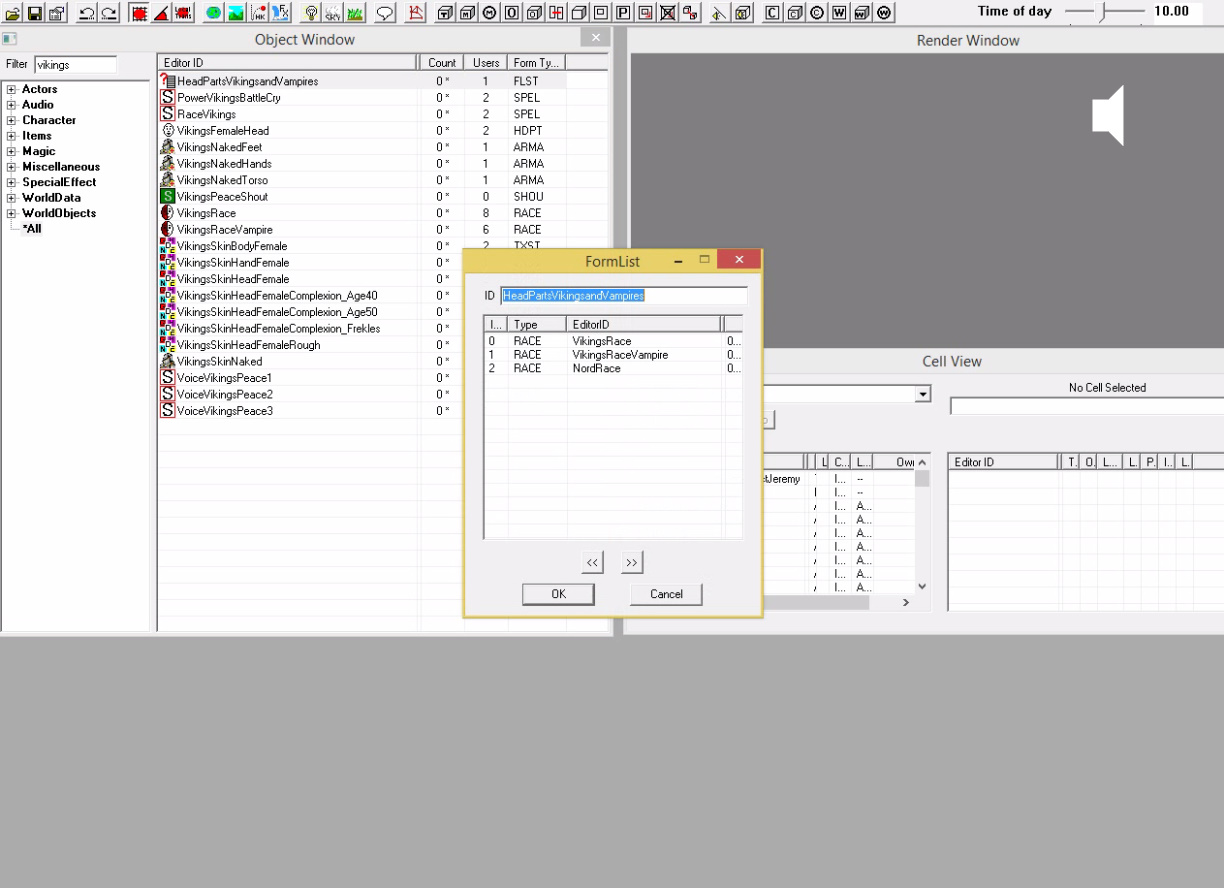Sort by Form Type column header
The width and height of the screenshot is (1224, 888).
pos(536,63)
